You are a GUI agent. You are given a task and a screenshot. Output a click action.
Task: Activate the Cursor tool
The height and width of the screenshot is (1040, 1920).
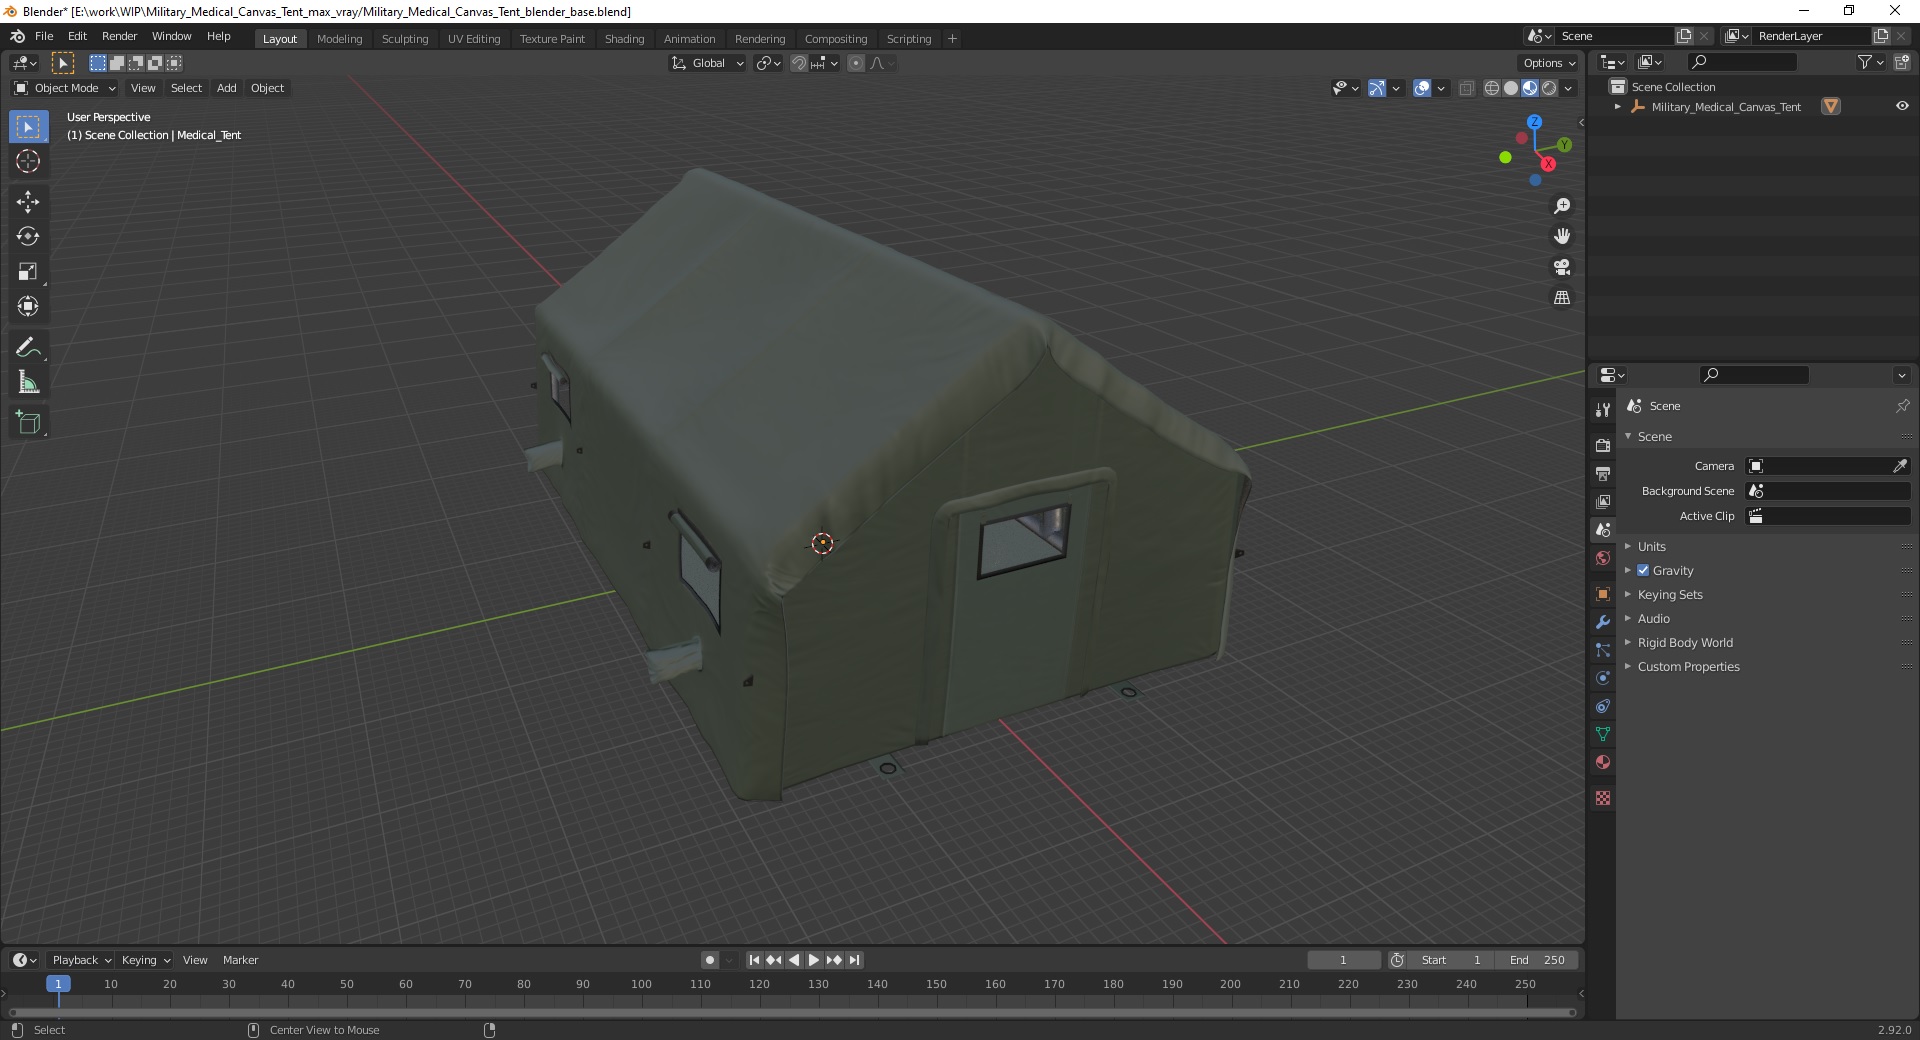coord(28,162)
